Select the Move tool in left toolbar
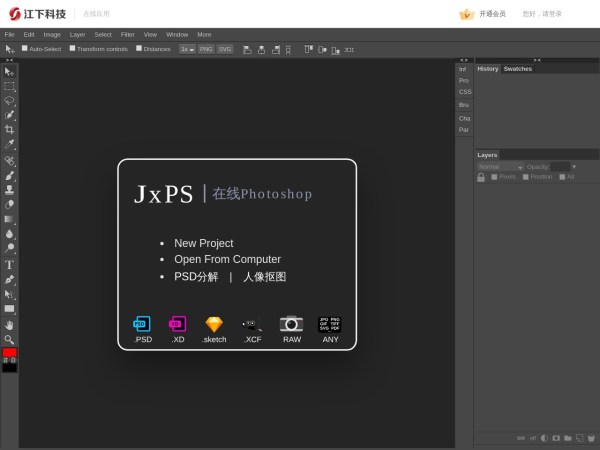Viewport: 600px width, 450px height. (9, 72)
